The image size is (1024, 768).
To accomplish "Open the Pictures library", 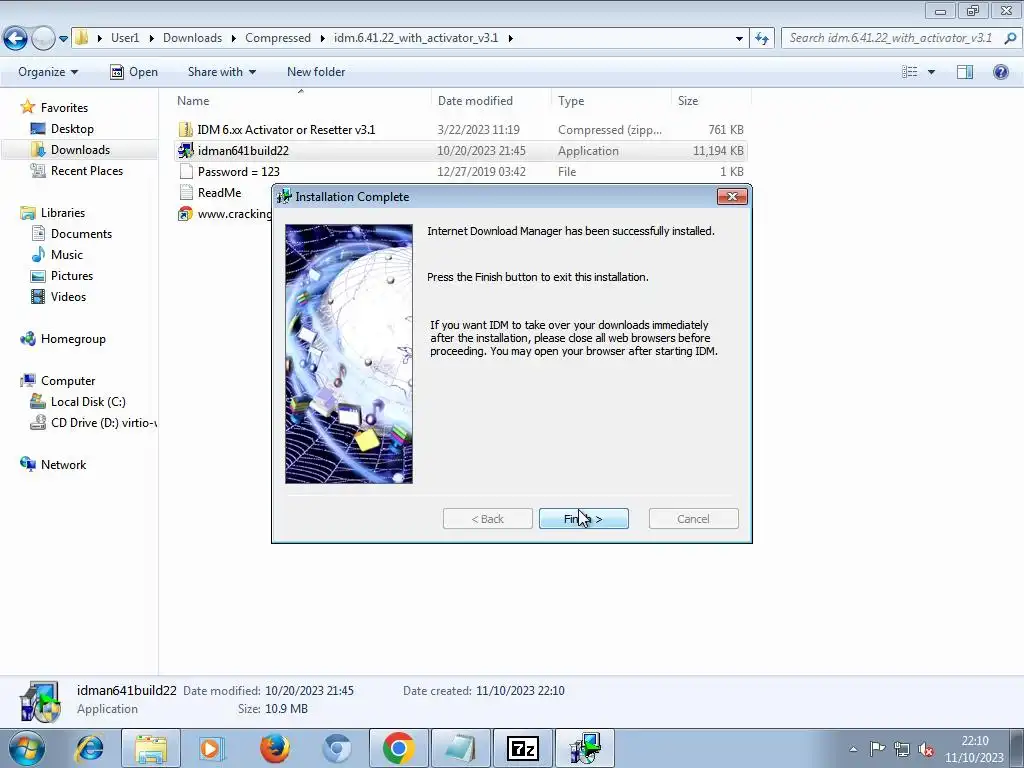I will (x=72, y=276).
